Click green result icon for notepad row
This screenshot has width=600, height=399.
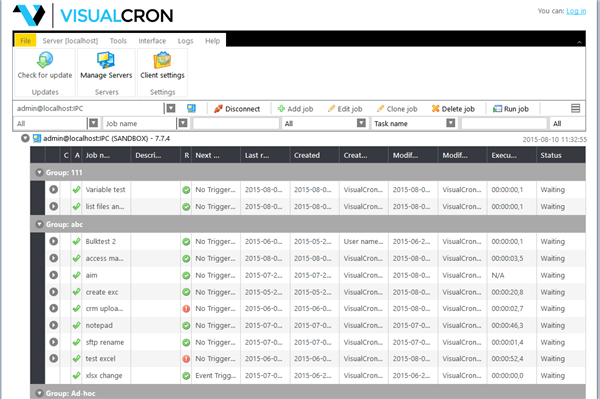point(186,326)
